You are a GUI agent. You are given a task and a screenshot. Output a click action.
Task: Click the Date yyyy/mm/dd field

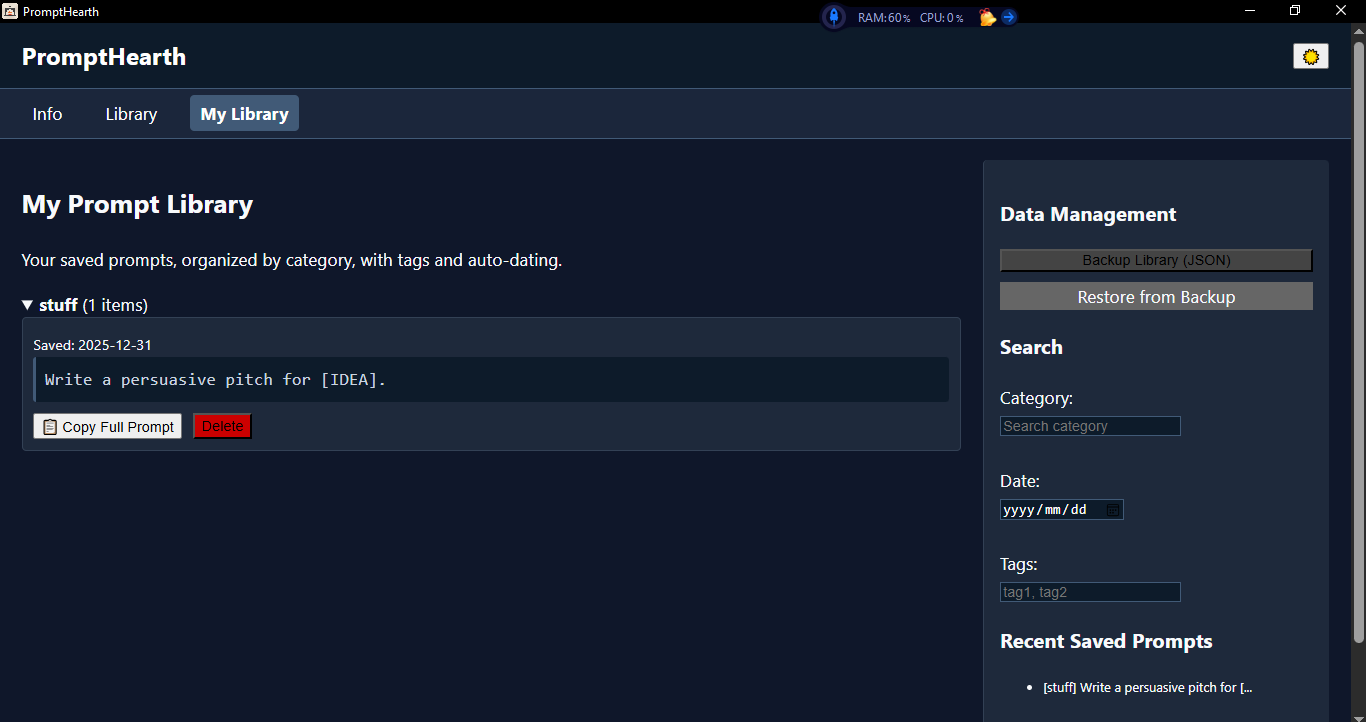point(1061,510)
